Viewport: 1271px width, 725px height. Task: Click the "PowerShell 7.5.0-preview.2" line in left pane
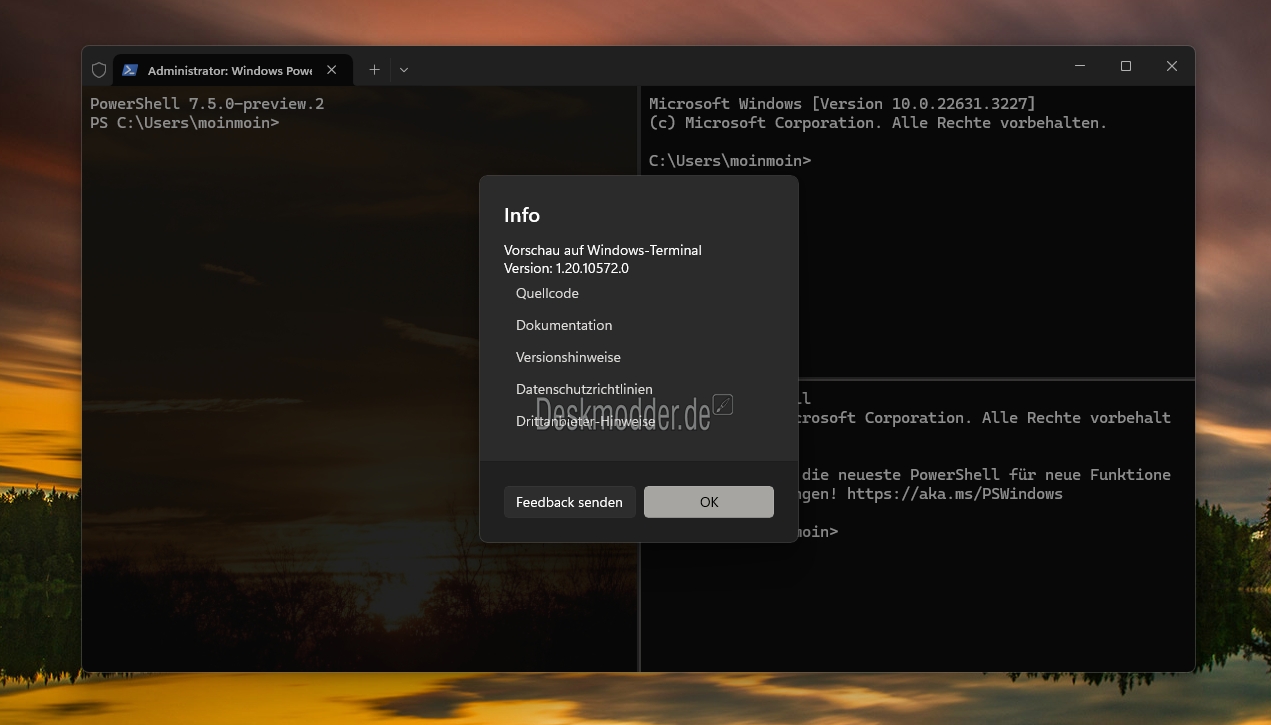click(207, 104)
